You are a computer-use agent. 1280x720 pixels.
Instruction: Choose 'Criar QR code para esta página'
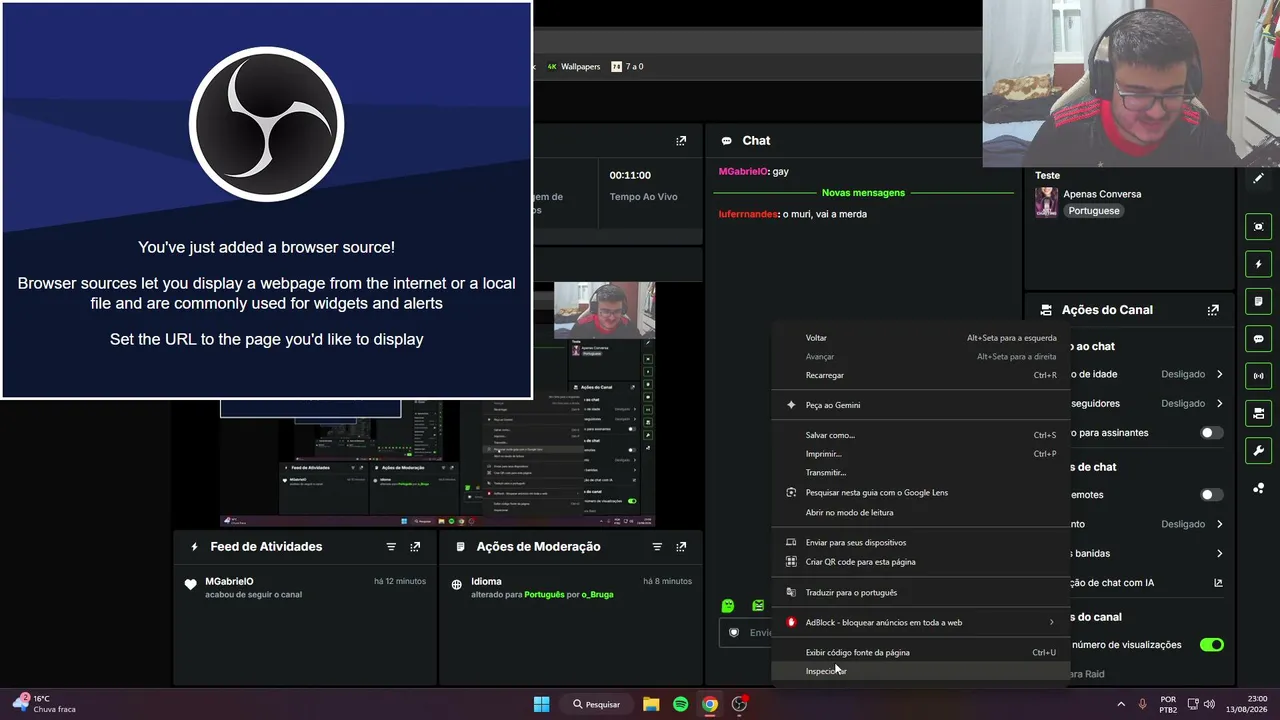920,562
